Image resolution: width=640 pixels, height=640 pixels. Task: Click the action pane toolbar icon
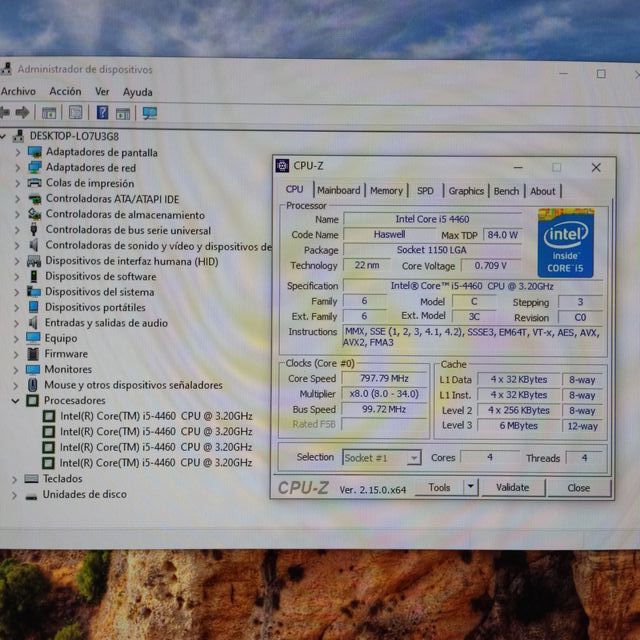(123, 113)
